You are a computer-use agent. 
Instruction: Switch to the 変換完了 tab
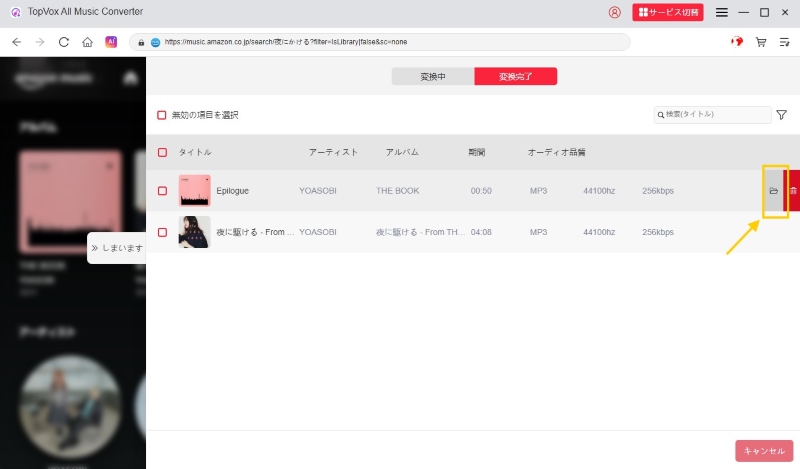[x=515, y=77]
